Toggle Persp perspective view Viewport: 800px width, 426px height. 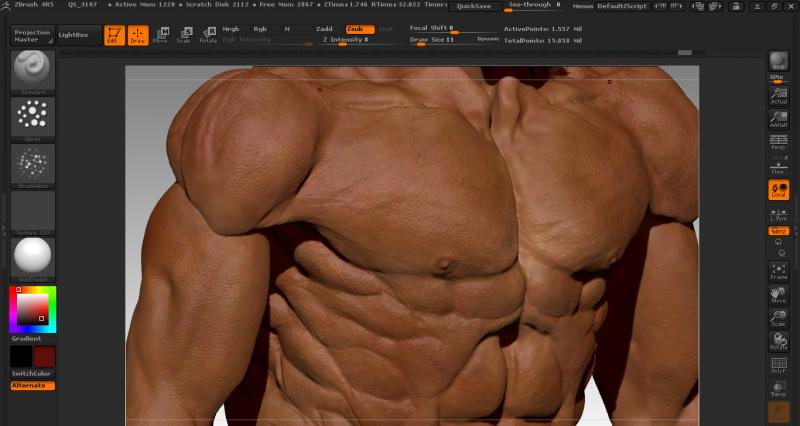click(x=779, y=142)
